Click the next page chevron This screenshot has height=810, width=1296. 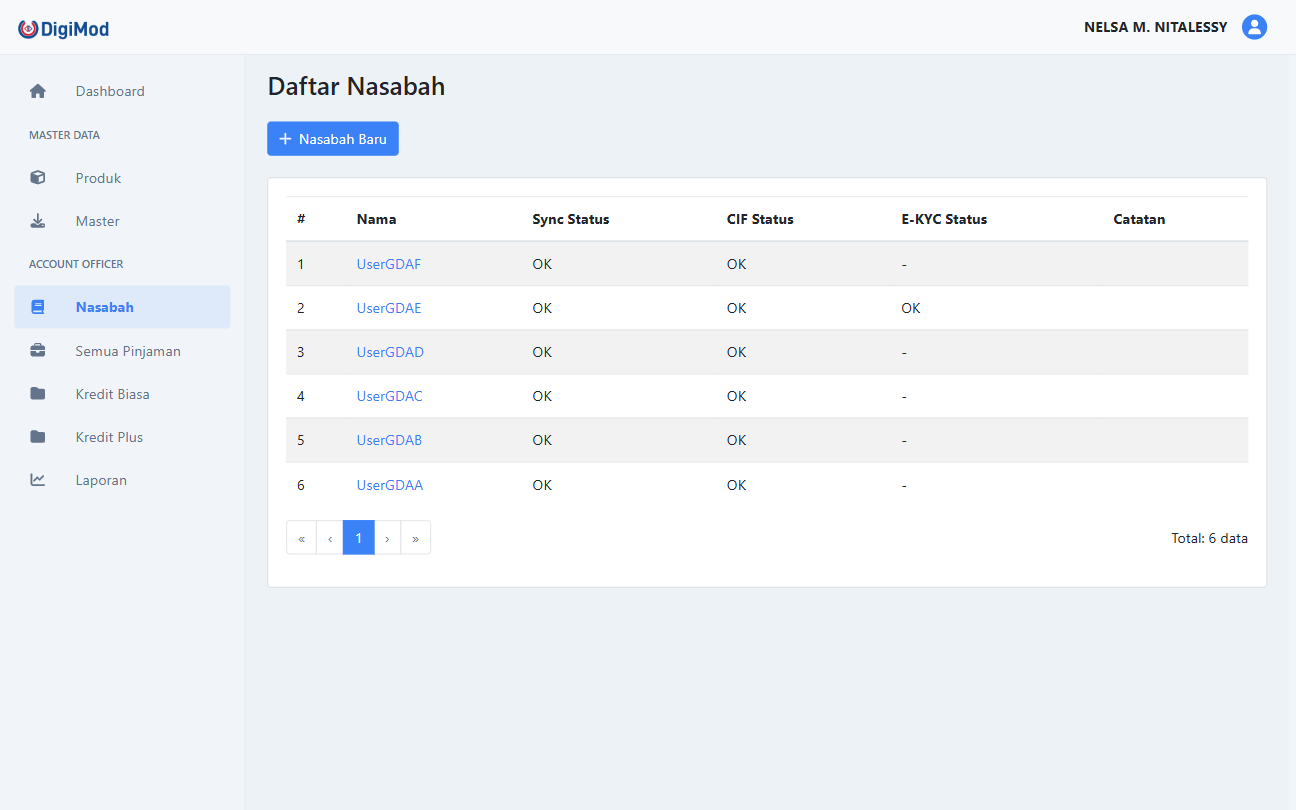(387, 537)
